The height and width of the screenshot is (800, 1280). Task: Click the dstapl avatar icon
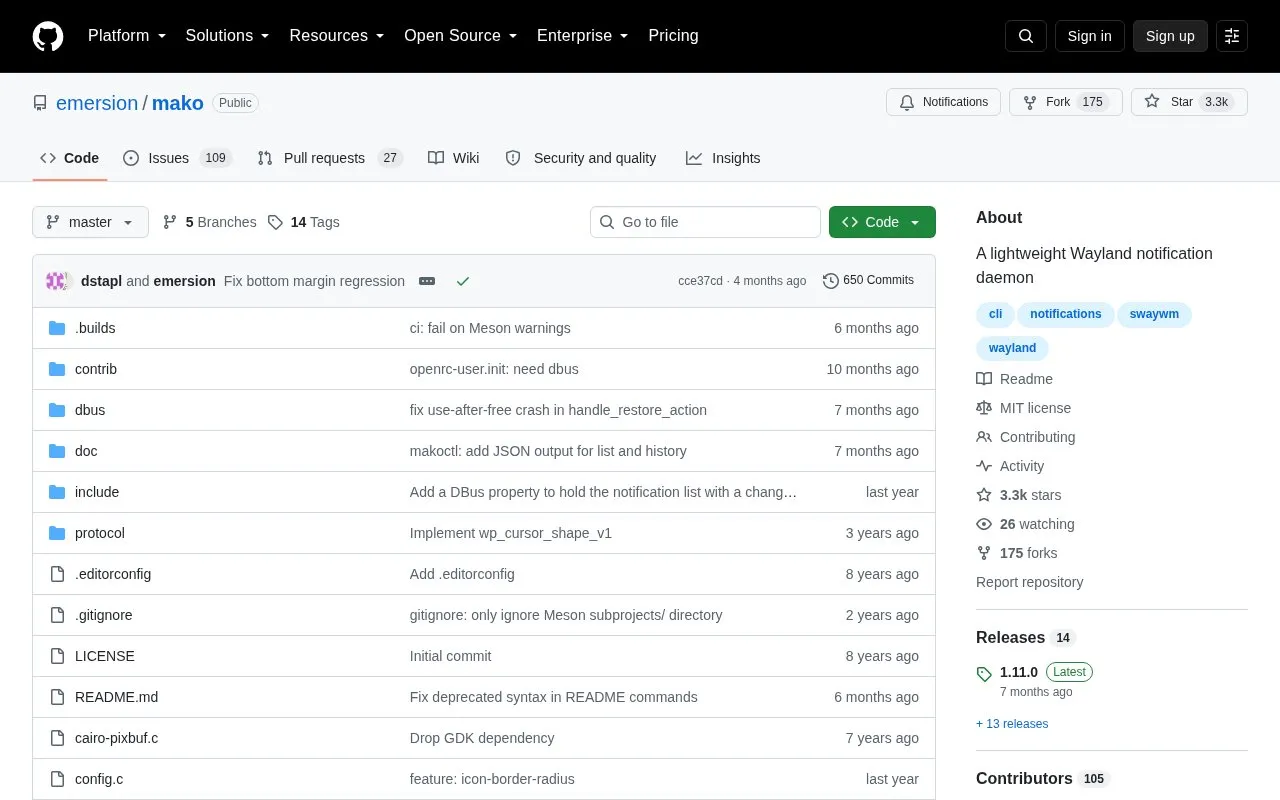(57, 281)
